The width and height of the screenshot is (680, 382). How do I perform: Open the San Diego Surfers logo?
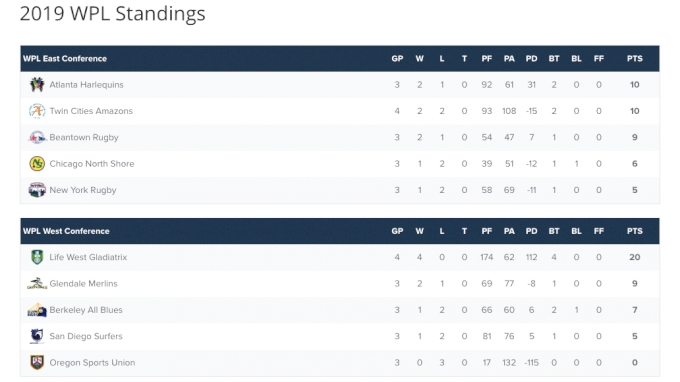point(37,336)
